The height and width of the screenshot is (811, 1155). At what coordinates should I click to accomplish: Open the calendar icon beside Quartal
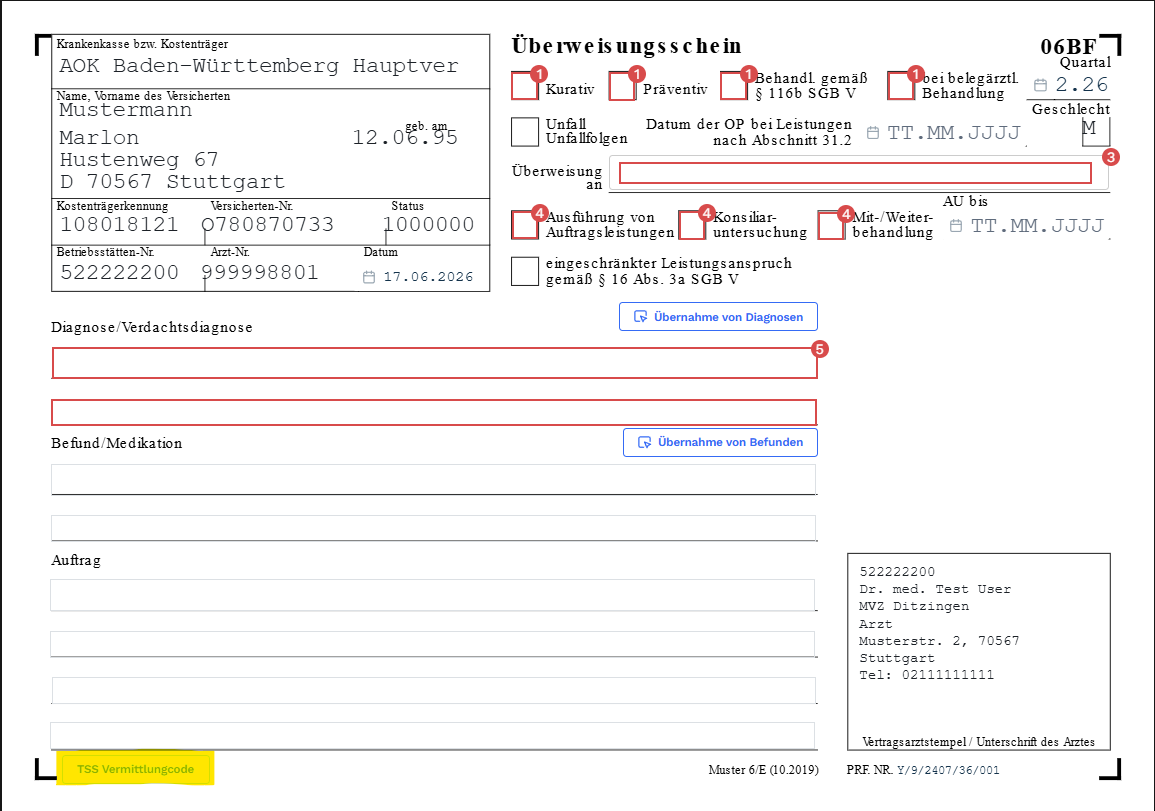point(1040,85)
